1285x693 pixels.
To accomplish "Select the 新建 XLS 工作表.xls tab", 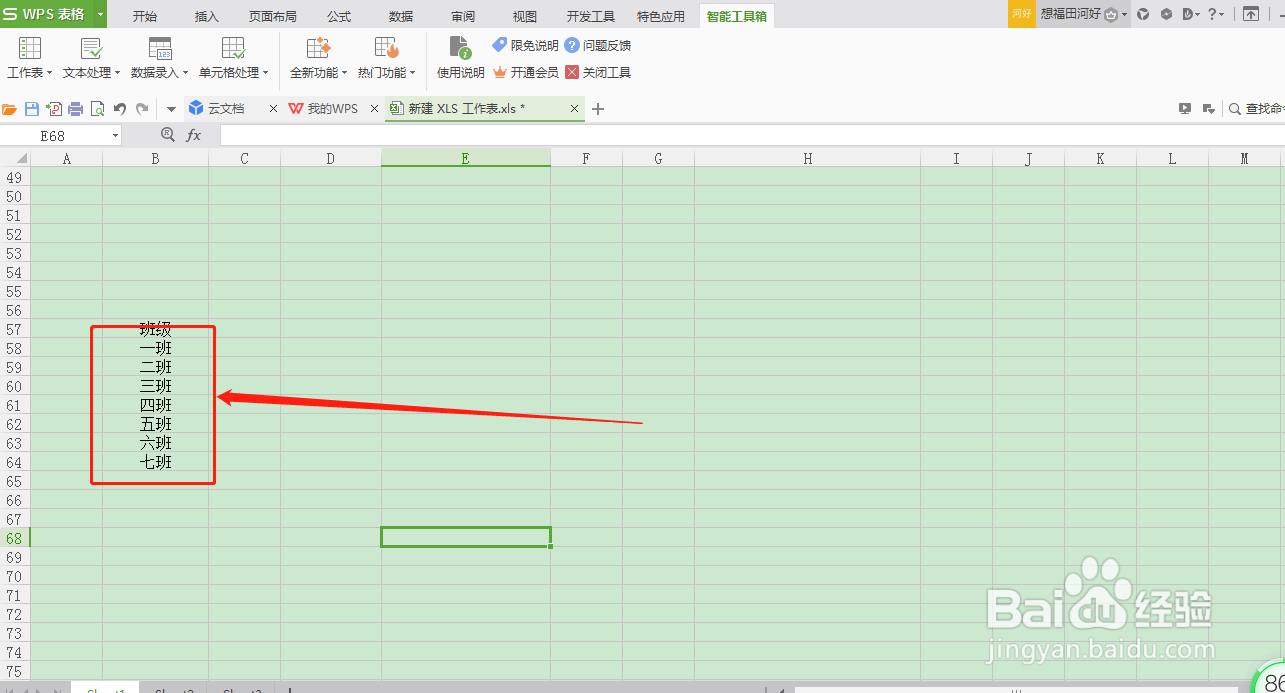I will 466,108.
